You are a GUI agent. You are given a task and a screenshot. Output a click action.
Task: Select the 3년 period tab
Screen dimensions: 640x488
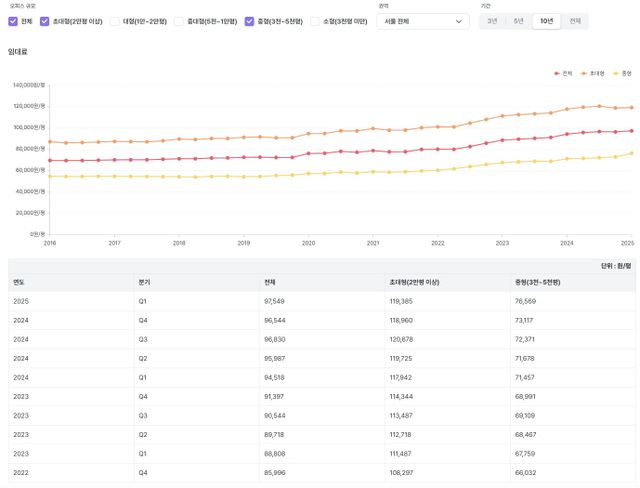point(492,21)
